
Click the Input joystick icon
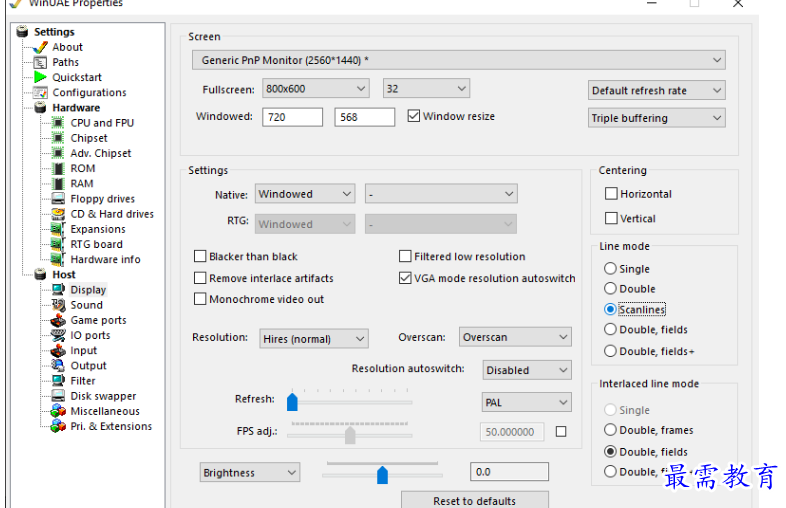(58, 351)
